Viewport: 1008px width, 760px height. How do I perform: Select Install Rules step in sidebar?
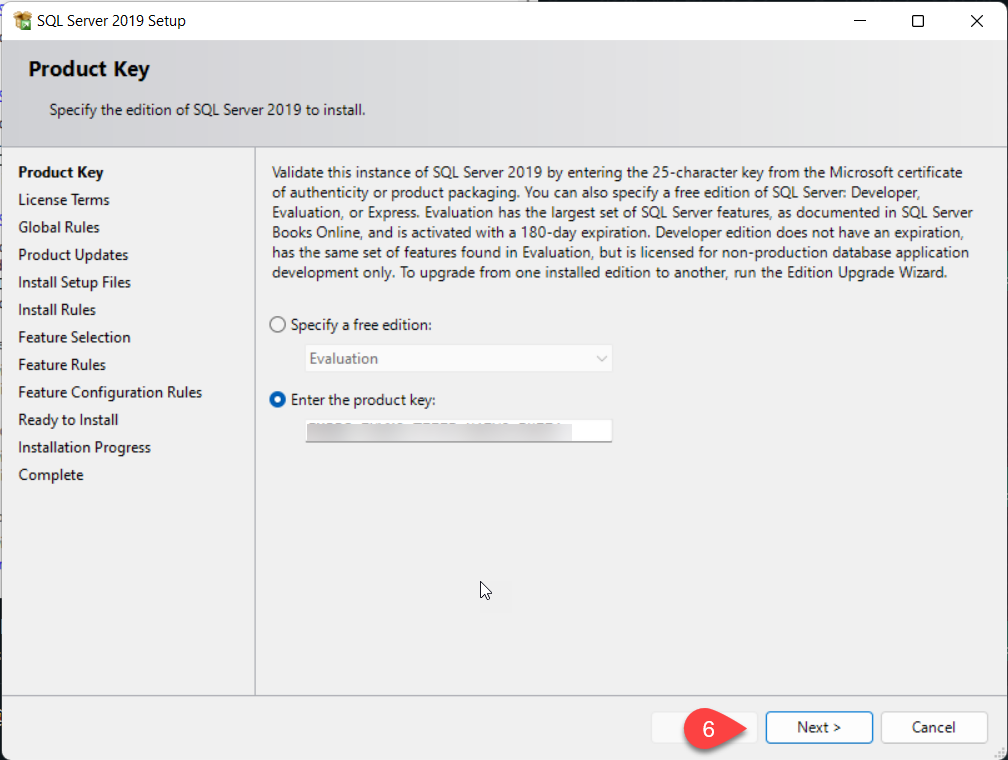click(x=57, y=310)
